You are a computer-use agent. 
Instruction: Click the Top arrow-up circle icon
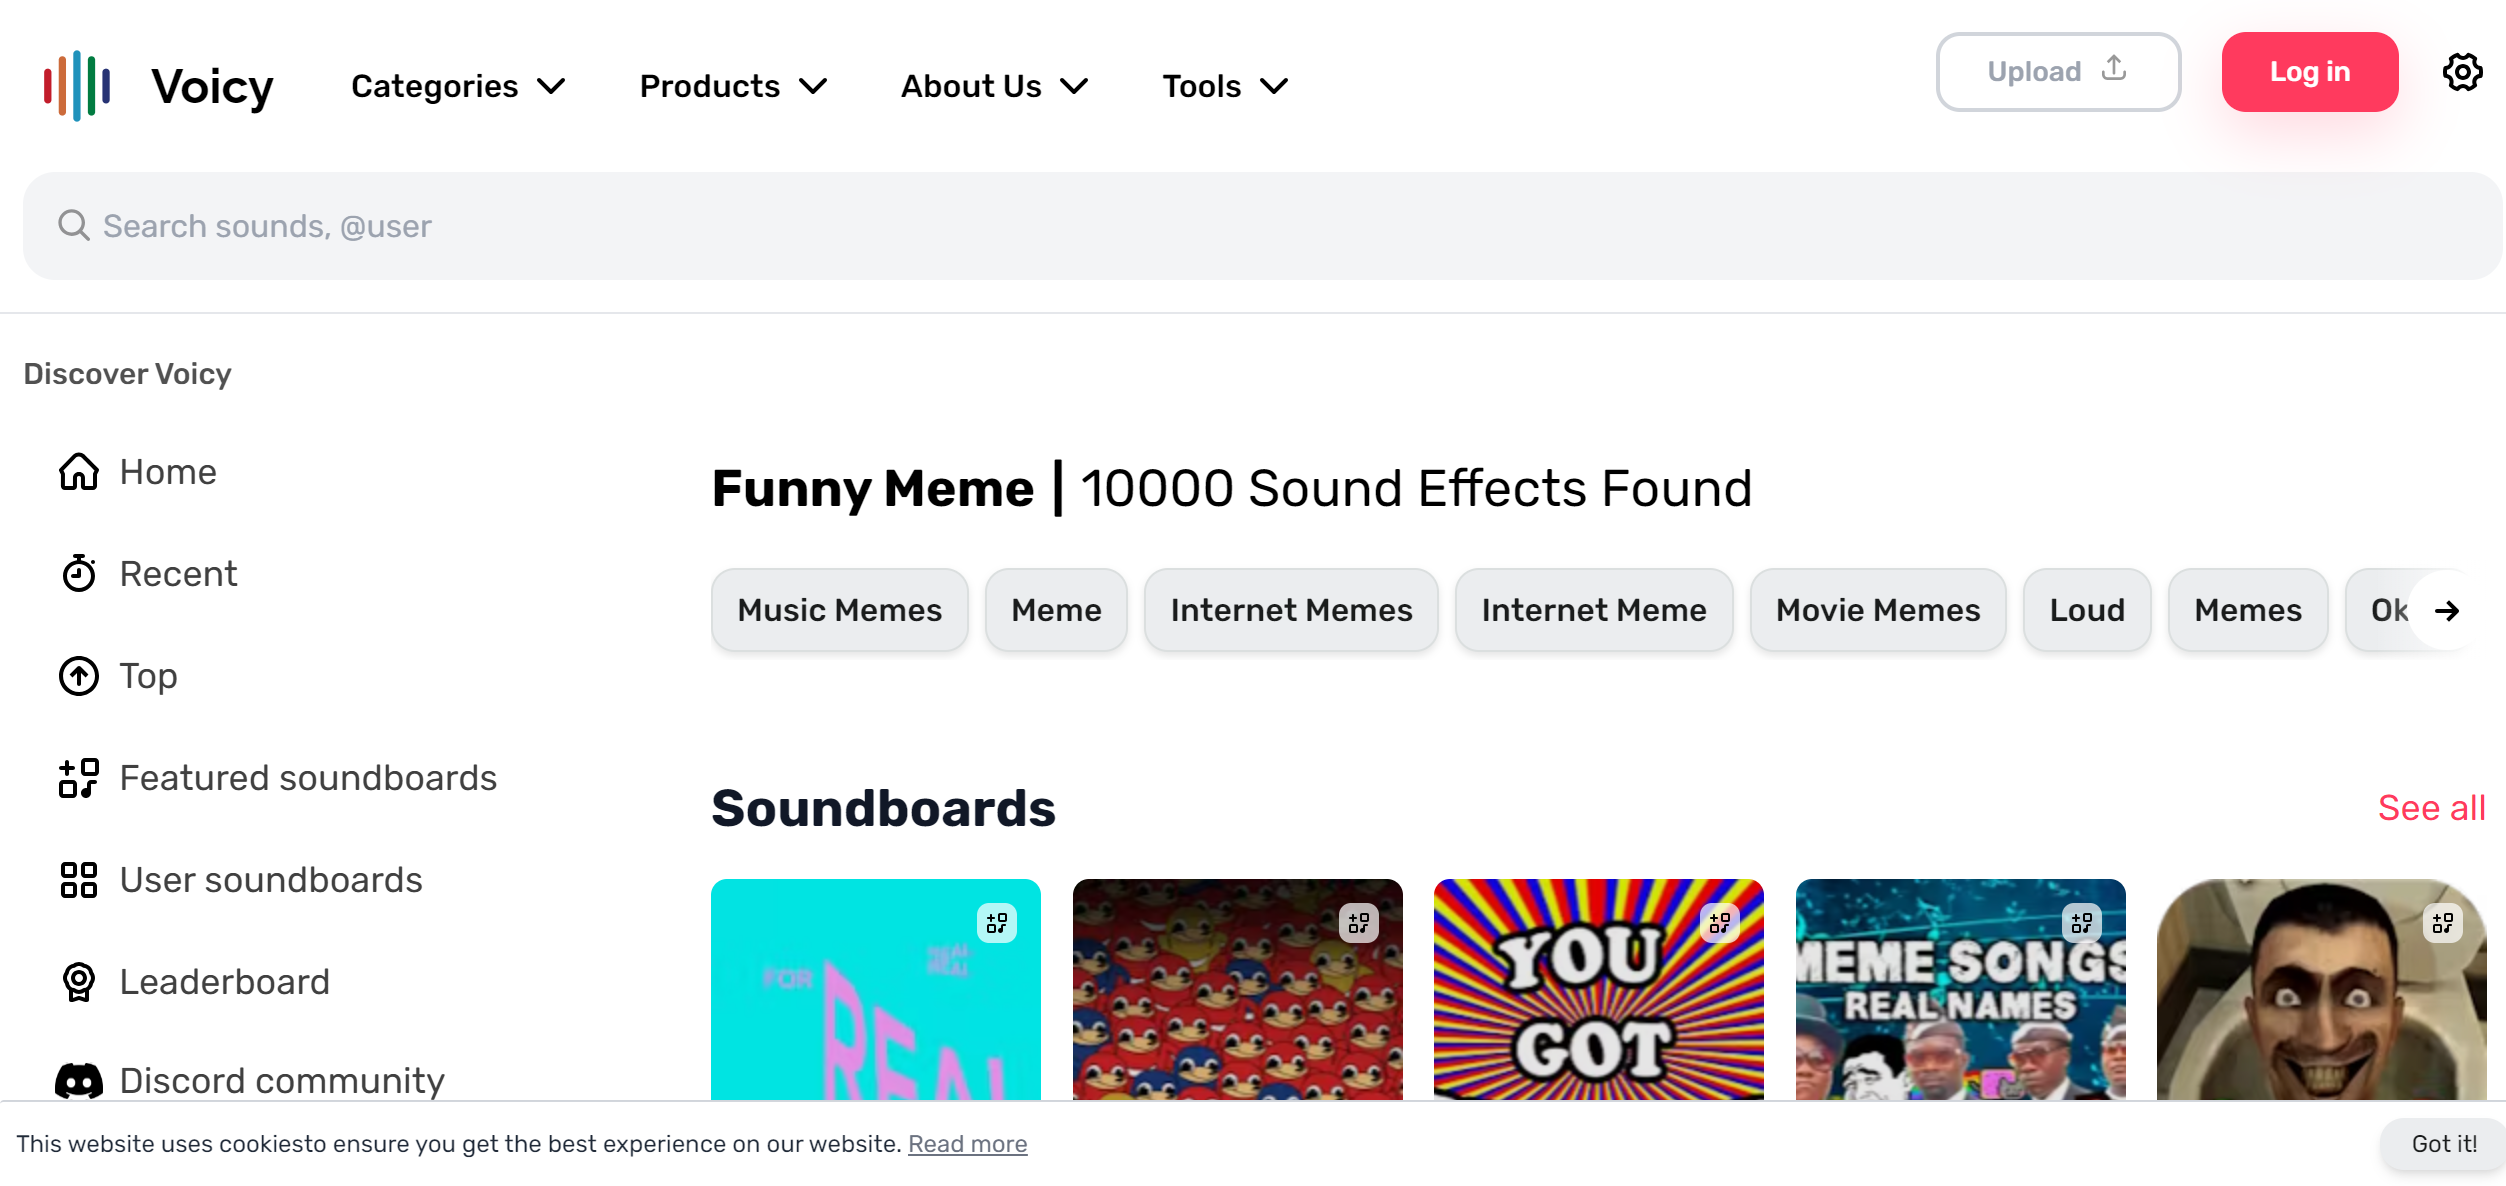click(x=79, y=676)
